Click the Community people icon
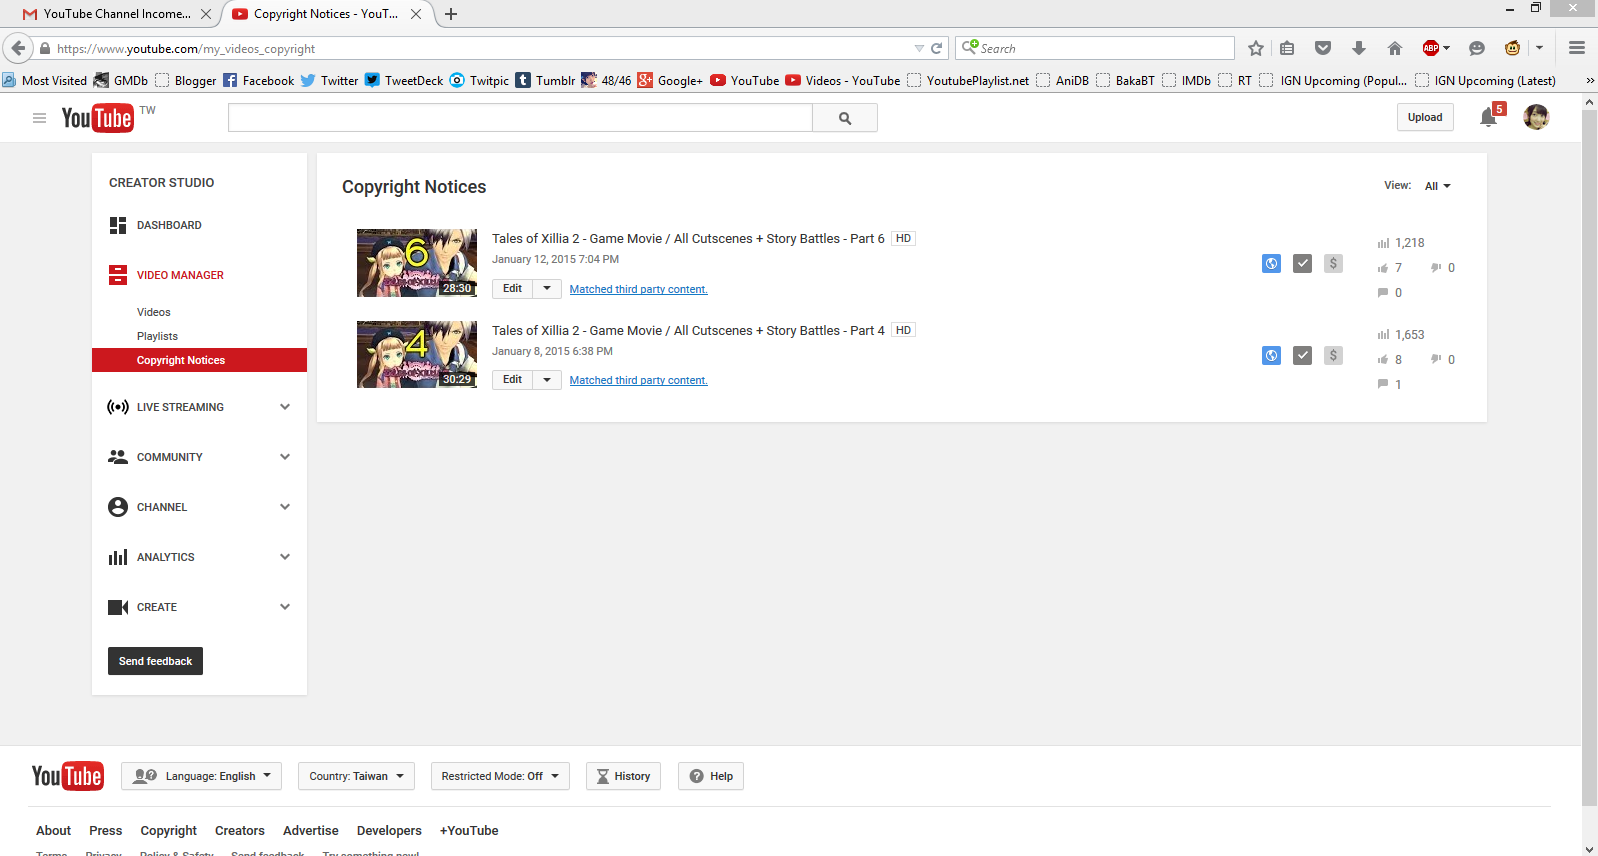The height and width of the screenshot is (856, 1598). tap(118, 457)
